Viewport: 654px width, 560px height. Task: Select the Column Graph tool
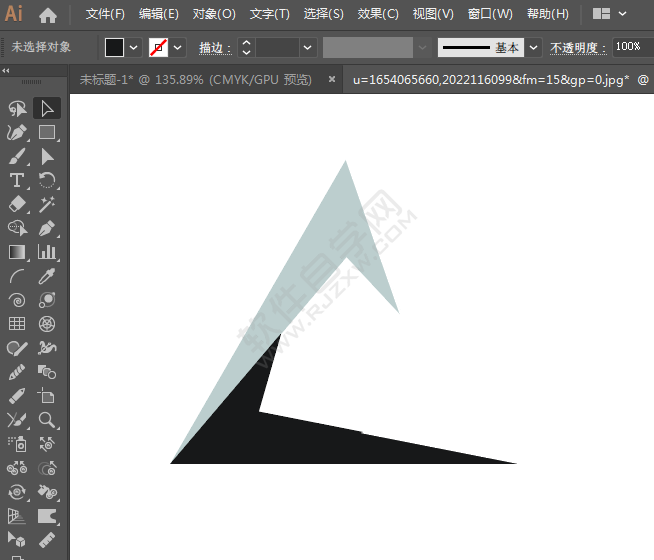coord(47,252)
